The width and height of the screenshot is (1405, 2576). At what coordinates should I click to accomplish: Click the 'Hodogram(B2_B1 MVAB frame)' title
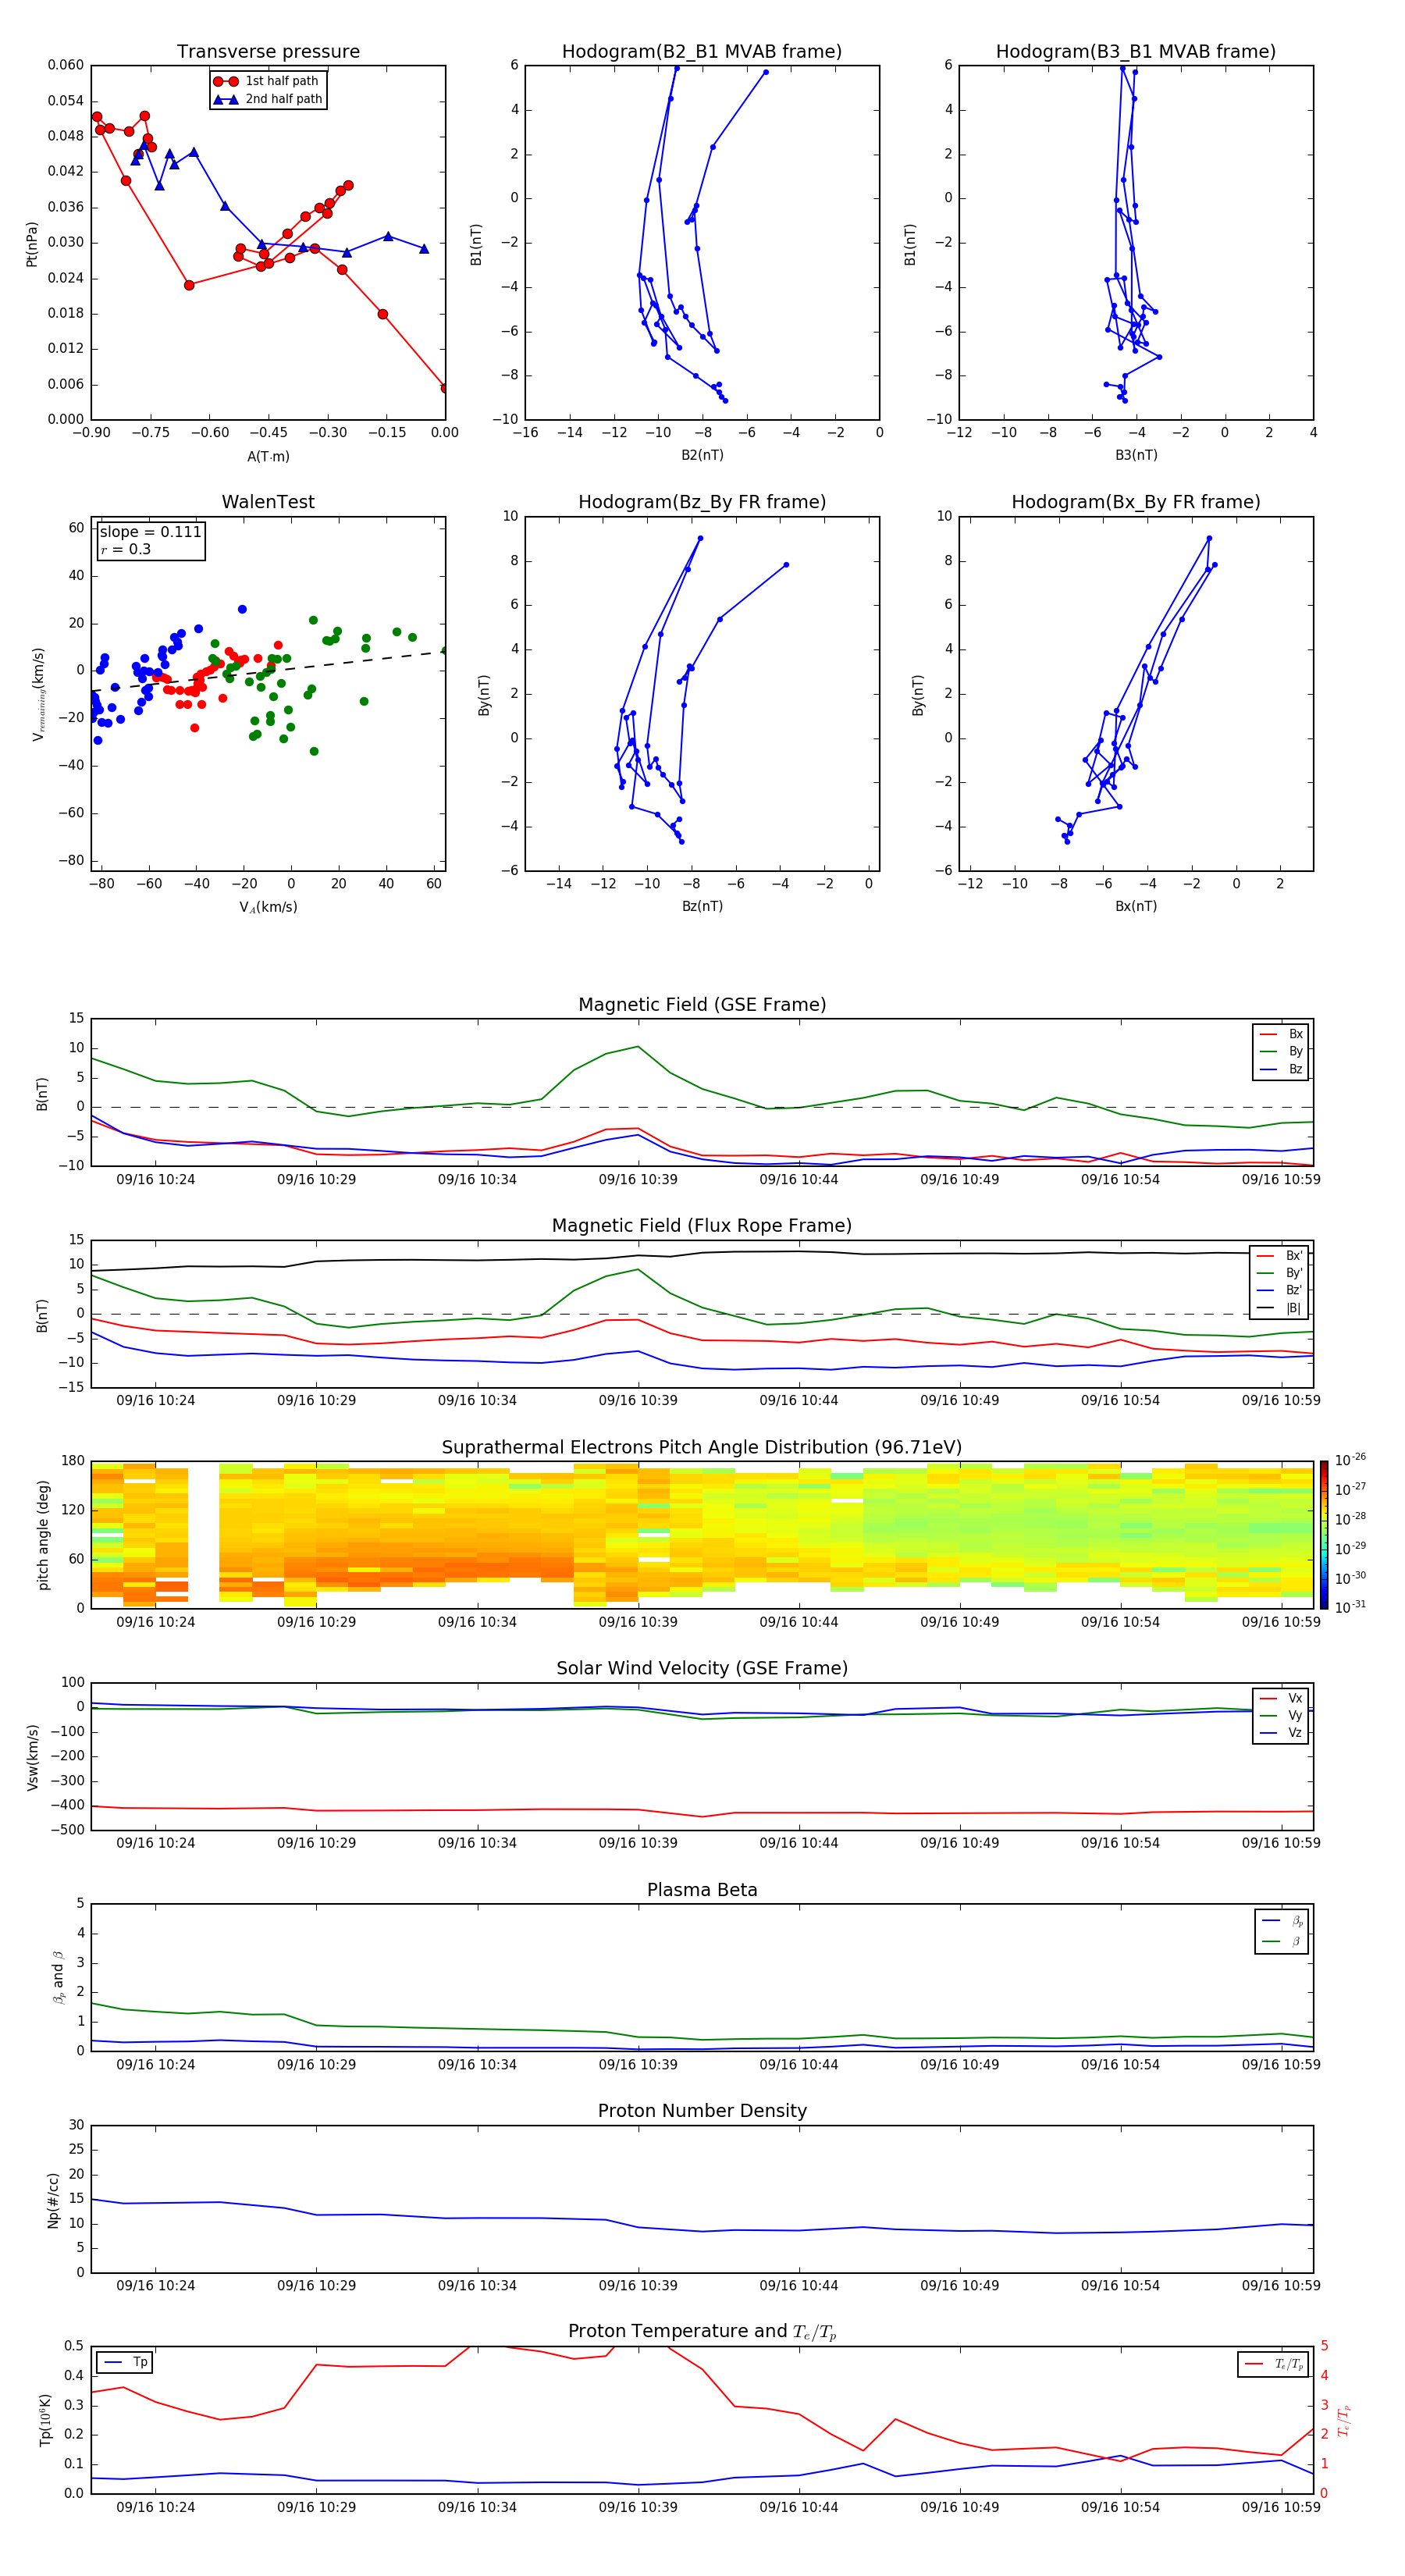coord(702,52)
